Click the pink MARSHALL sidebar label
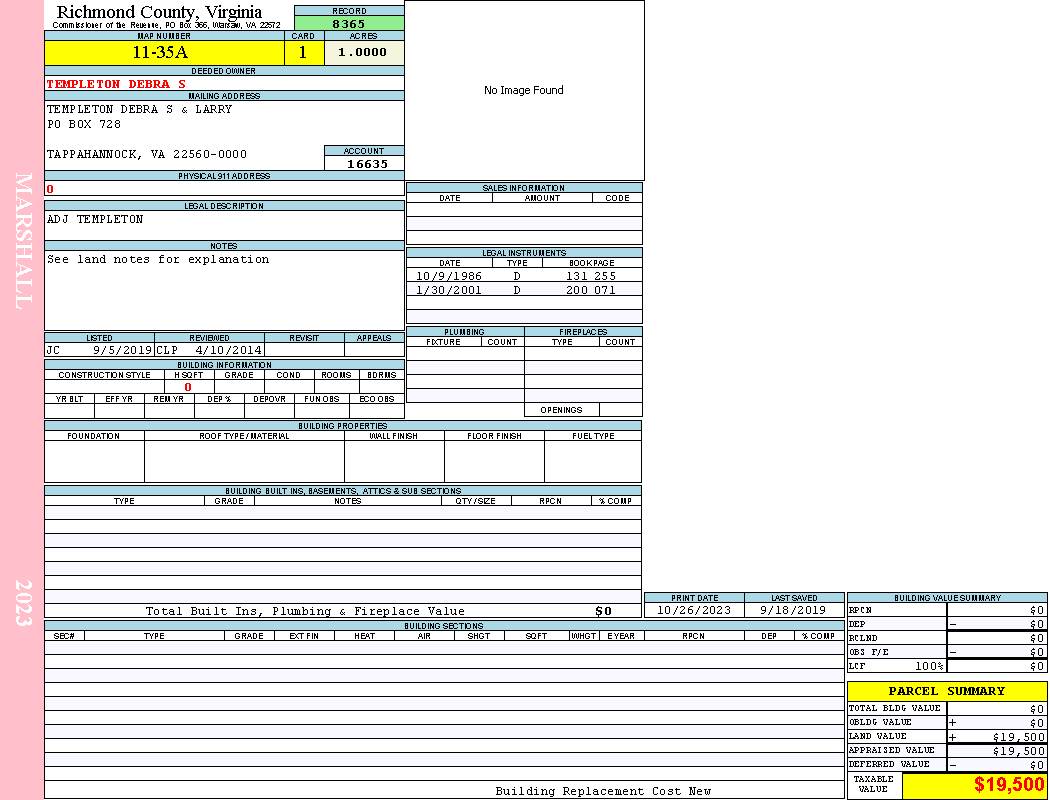 (x=22, y=240)
